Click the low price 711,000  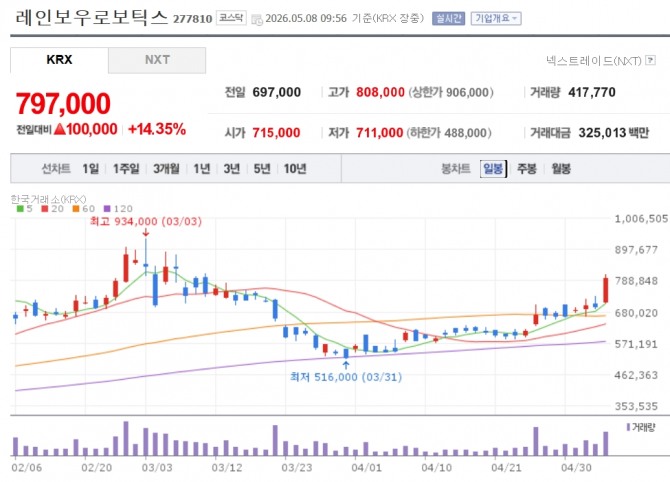(379, 133)
